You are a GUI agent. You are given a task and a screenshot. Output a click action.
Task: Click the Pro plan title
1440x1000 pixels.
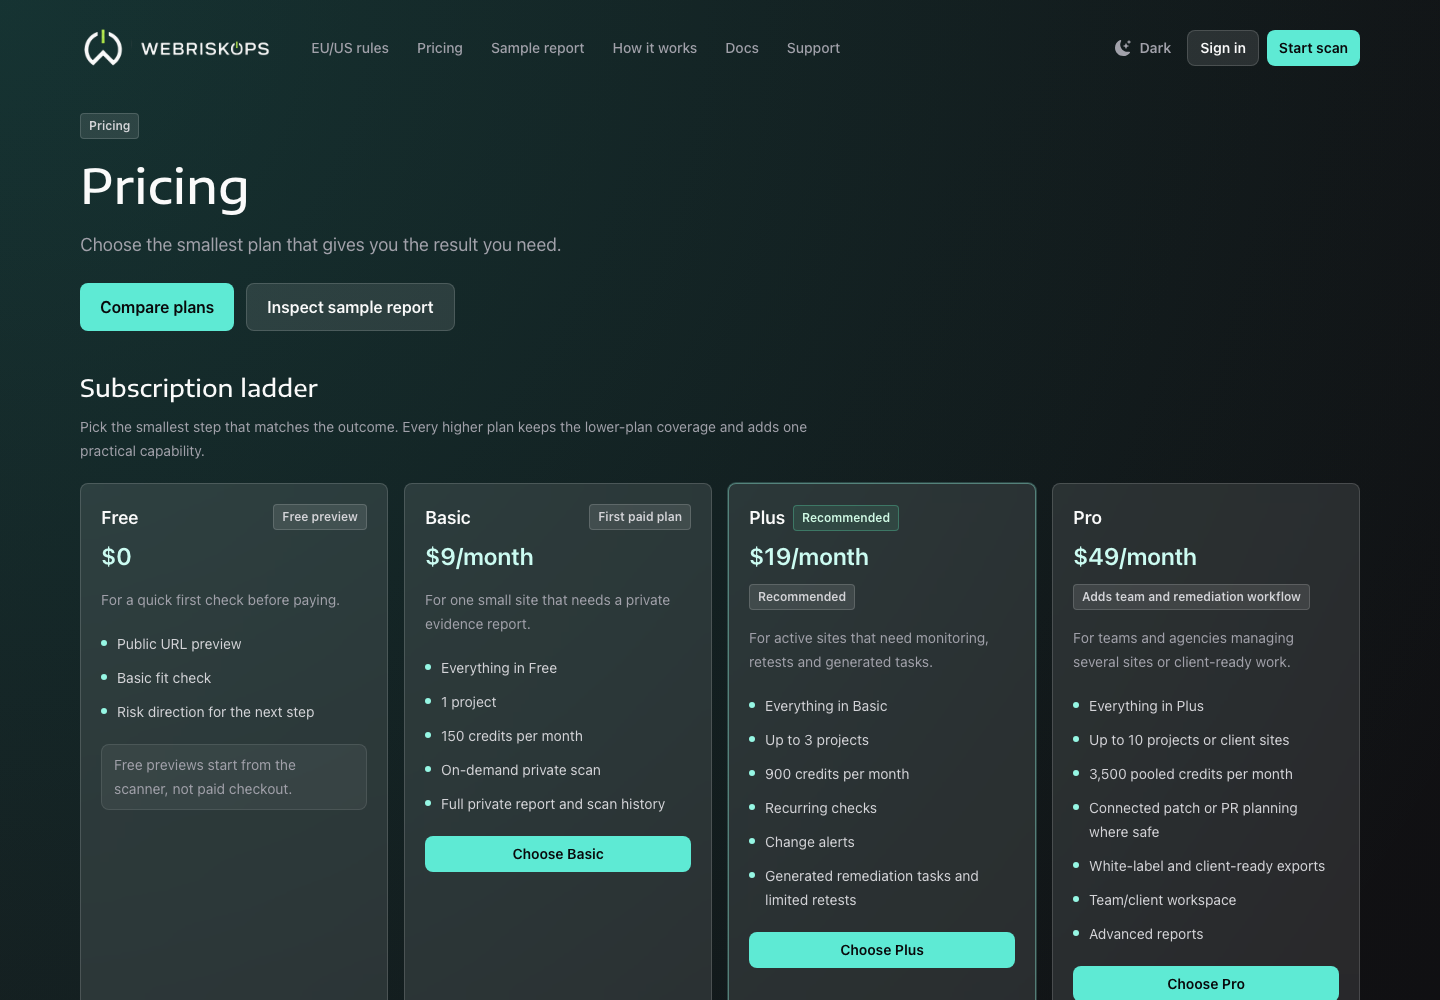tap(1087, 518)
